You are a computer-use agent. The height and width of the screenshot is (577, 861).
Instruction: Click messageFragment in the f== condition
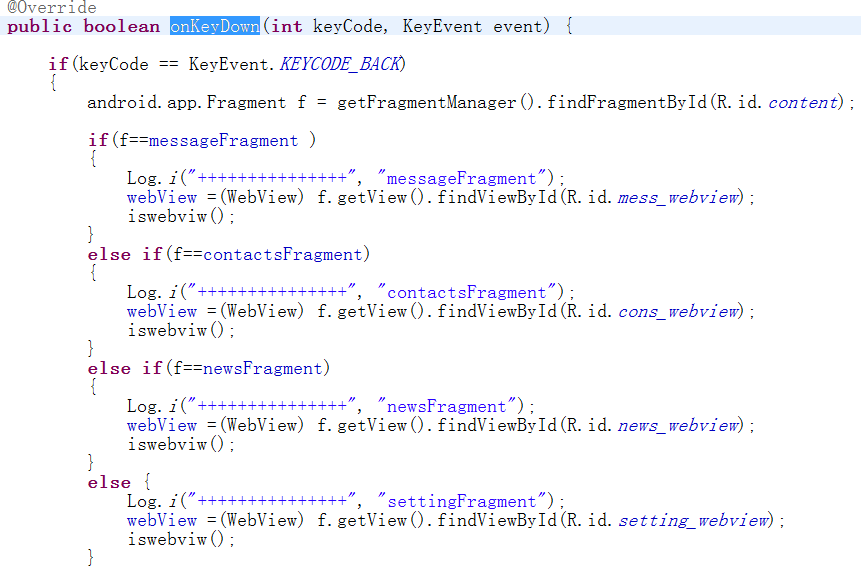(x=223, y=141)
